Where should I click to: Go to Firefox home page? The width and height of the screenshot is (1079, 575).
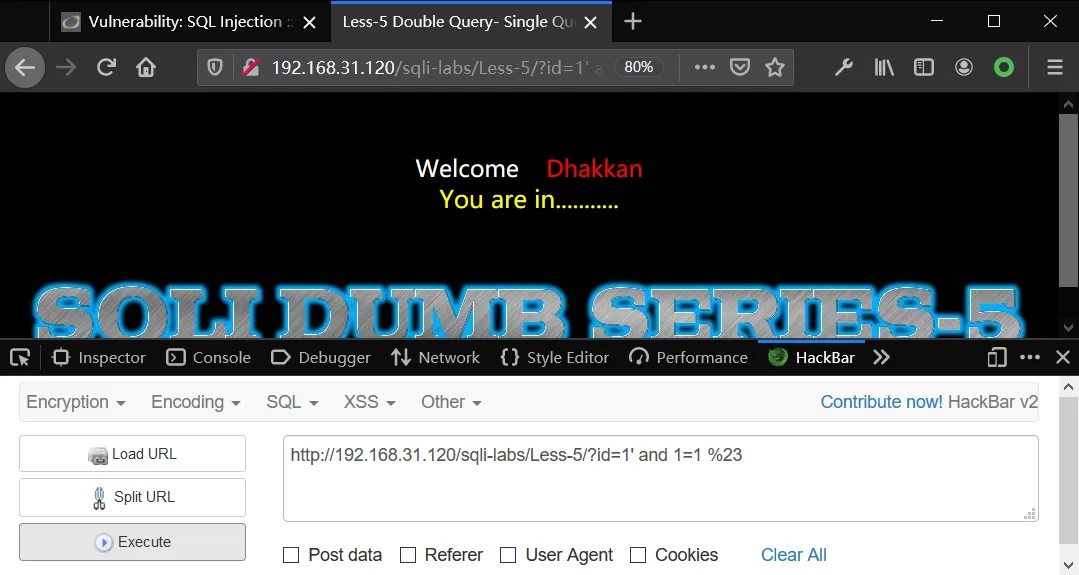146,67
